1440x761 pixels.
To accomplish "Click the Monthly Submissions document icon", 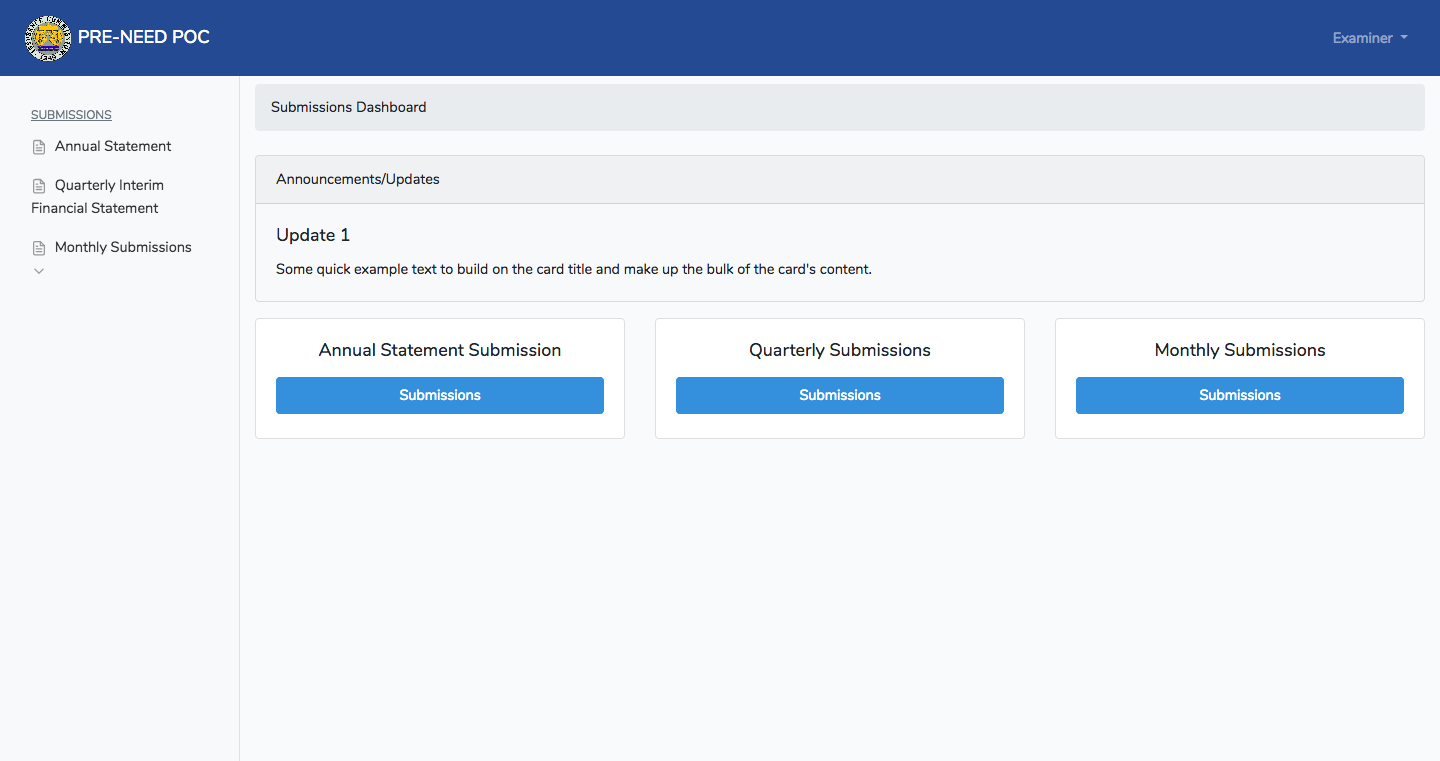I will 39,248.
